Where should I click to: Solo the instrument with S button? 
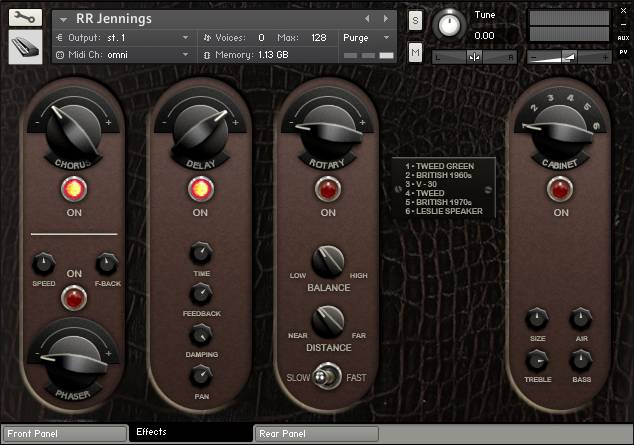pyautogui.click(x=415, y=20)
